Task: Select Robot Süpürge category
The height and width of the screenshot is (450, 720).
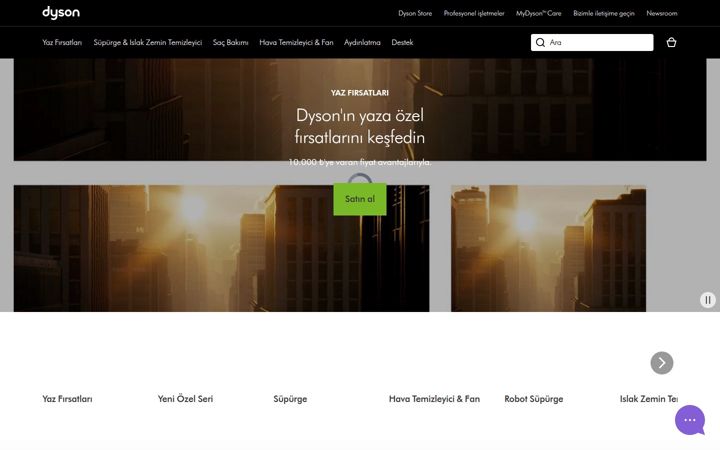Action: (x=534, y=399)
